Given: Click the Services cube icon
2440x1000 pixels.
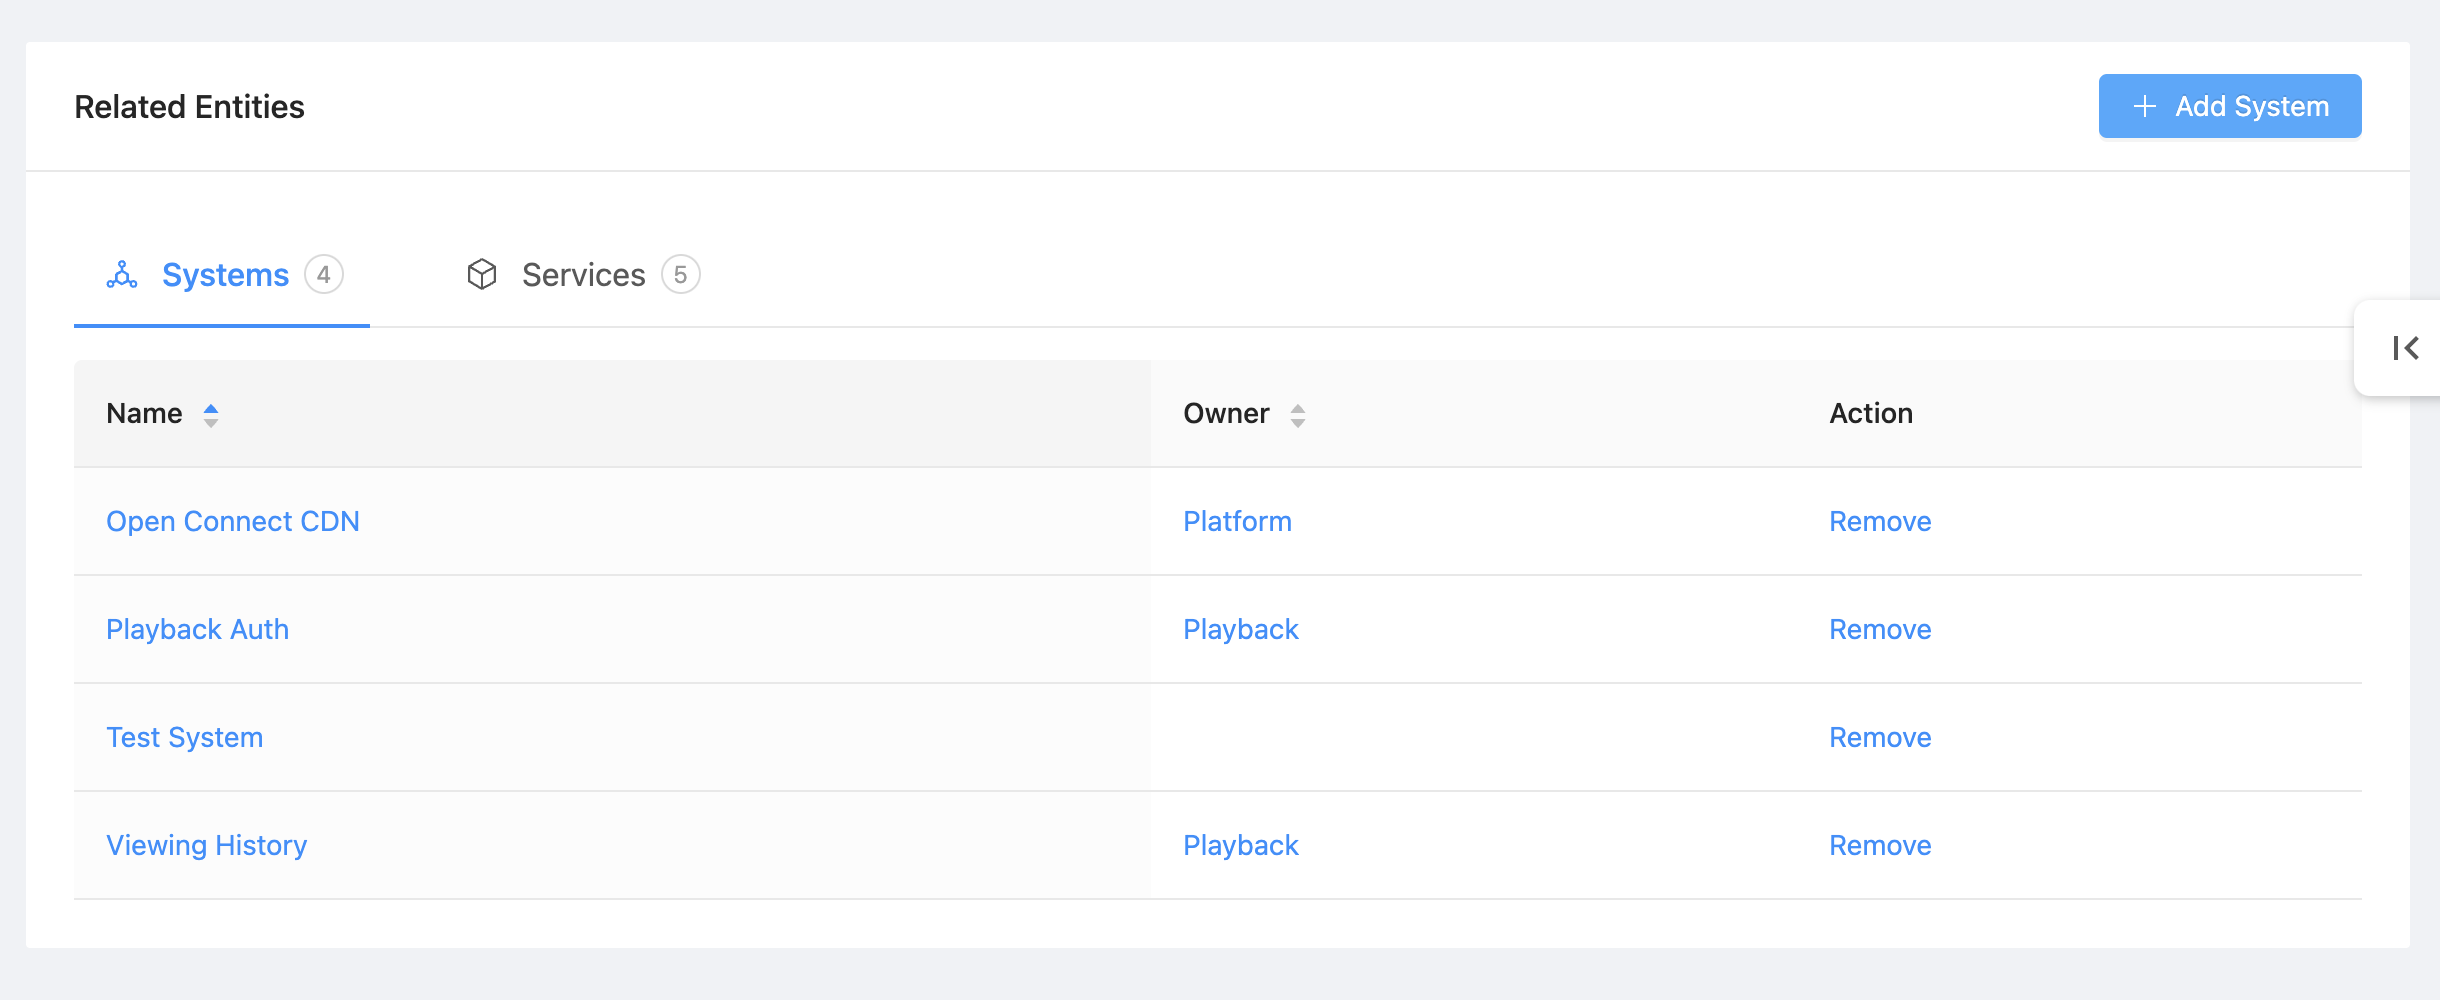Looking at the screenshot, I should [x=482, y=274].
